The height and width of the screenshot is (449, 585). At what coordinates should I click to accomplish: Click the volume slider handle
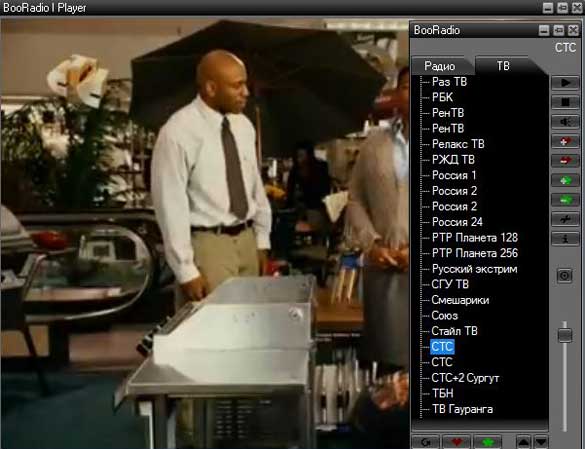[x=565, y=334]
